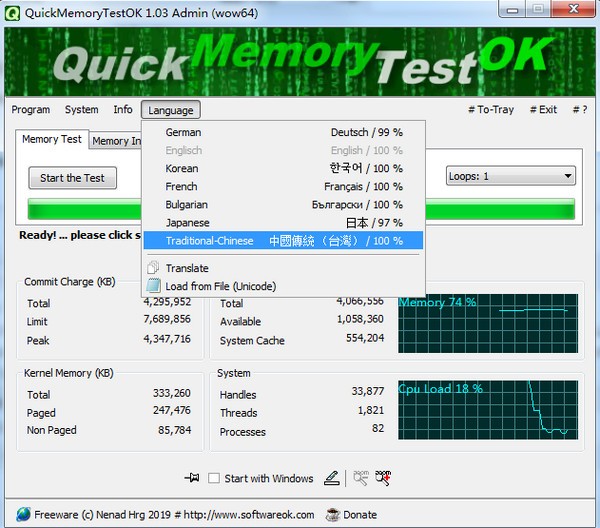Switch to the Memory Test tab
The width and height of the screenshot is (600, 528).
tap(52, 140)
